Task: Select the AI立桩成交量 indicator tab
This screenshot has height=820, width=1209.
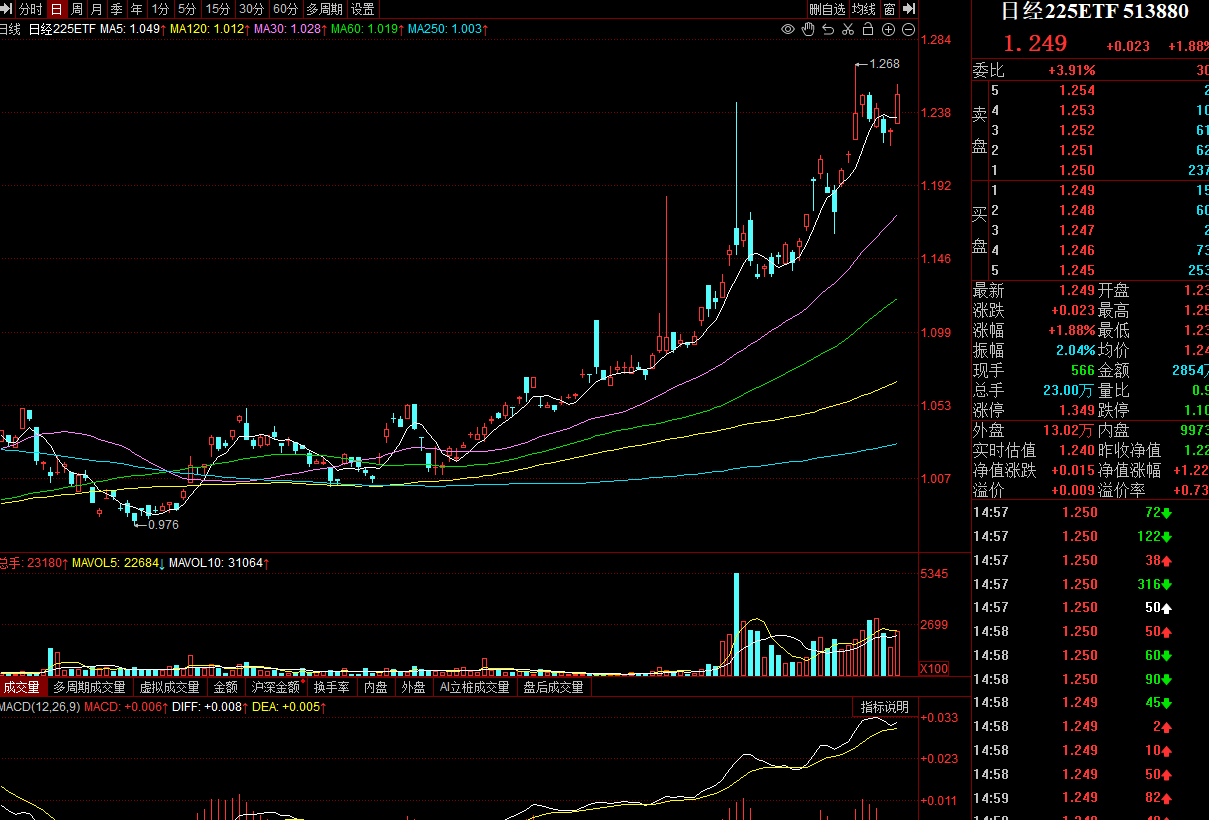Action: click(475, 687)
